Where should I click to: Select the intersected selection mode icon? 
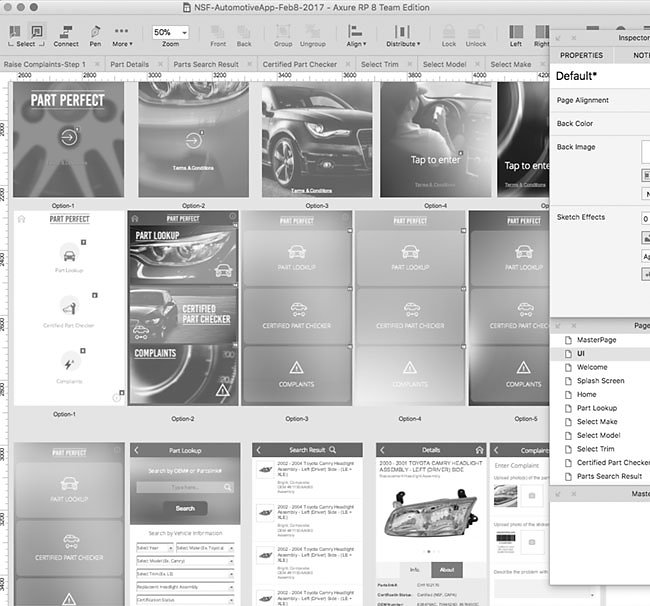tap(15, 32)
